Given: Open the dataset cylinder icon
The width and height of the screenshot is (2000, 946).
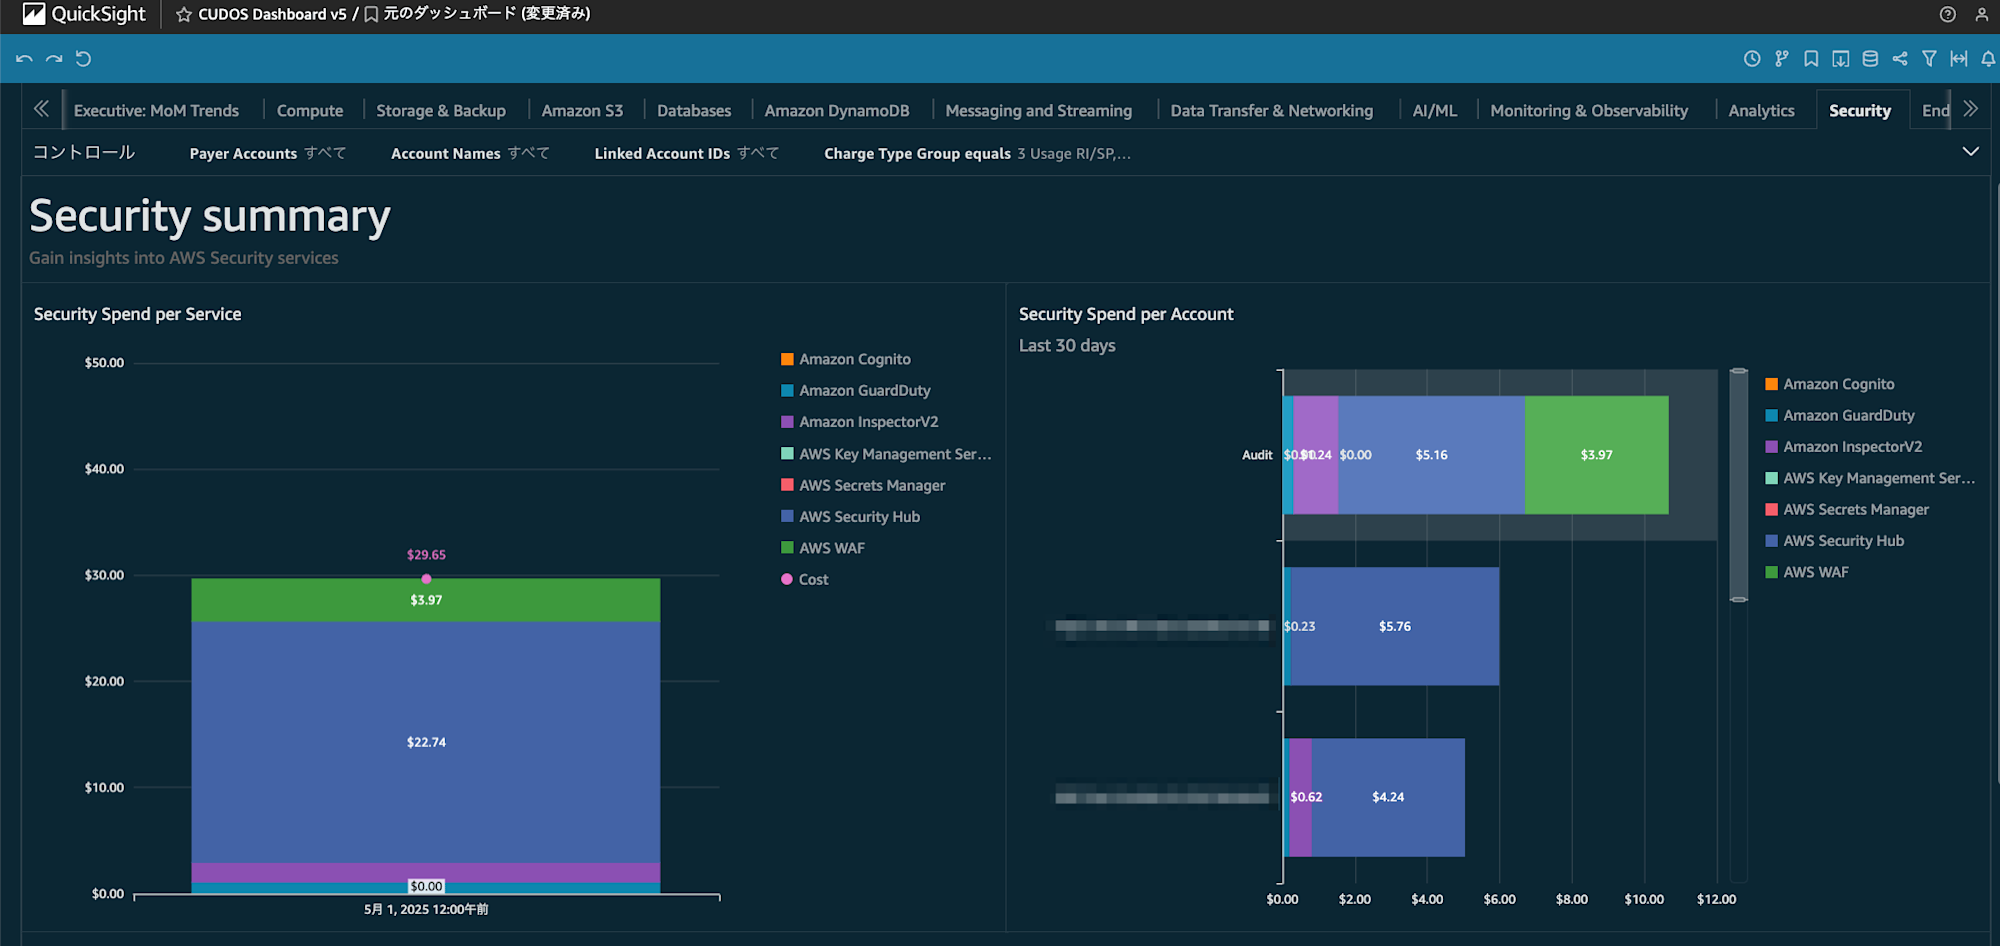Looking at the screenshot, I should (1870, 59).
